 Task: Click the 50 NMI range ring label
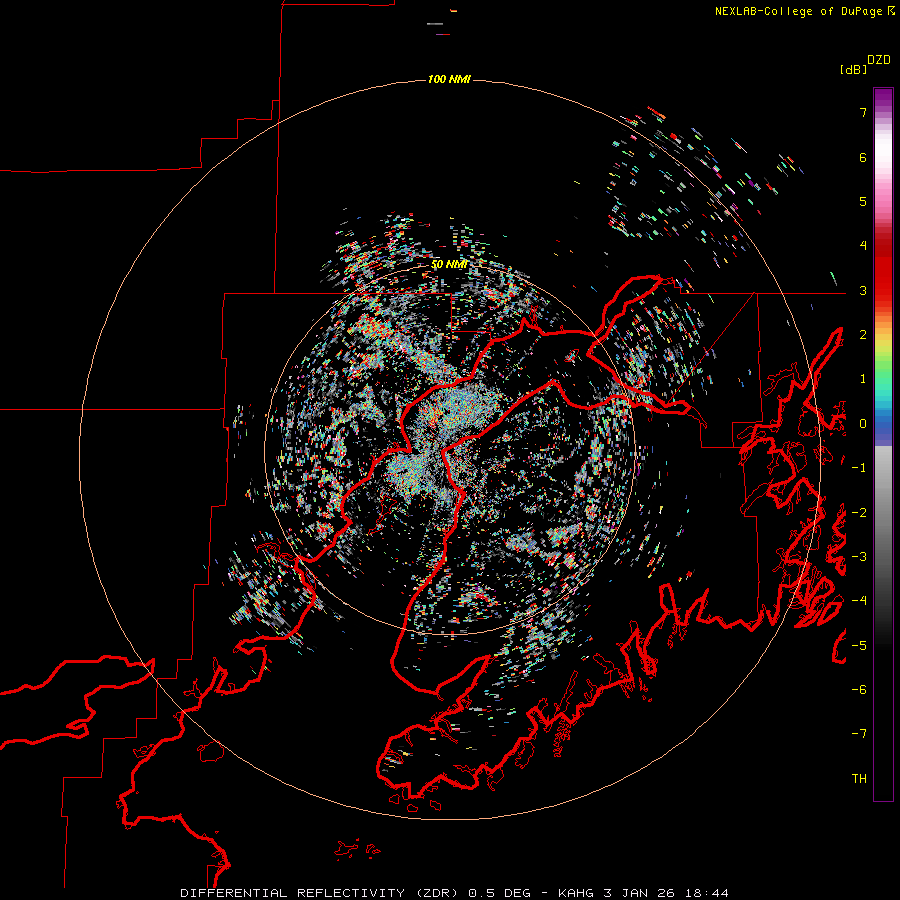point(449,265)
